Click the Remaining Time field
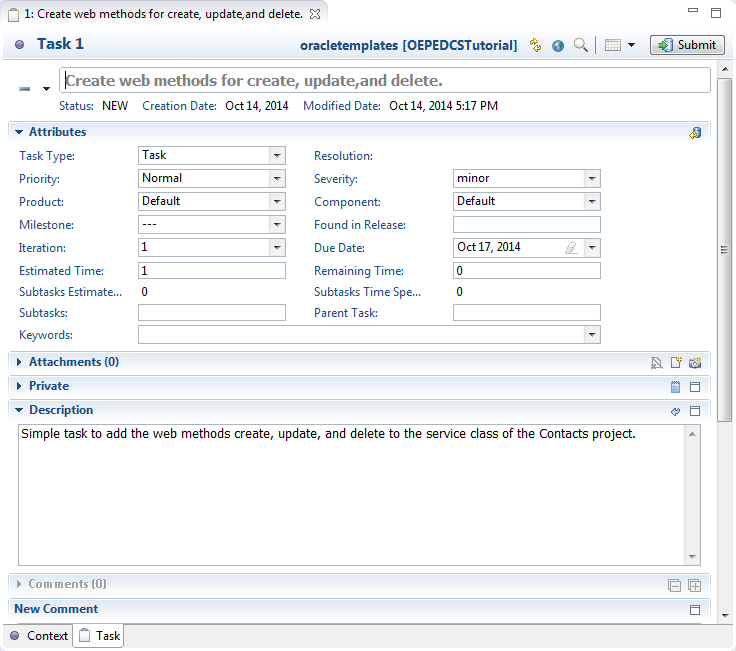736x651 pixels. pyautogui.click(x=527, y=270)
